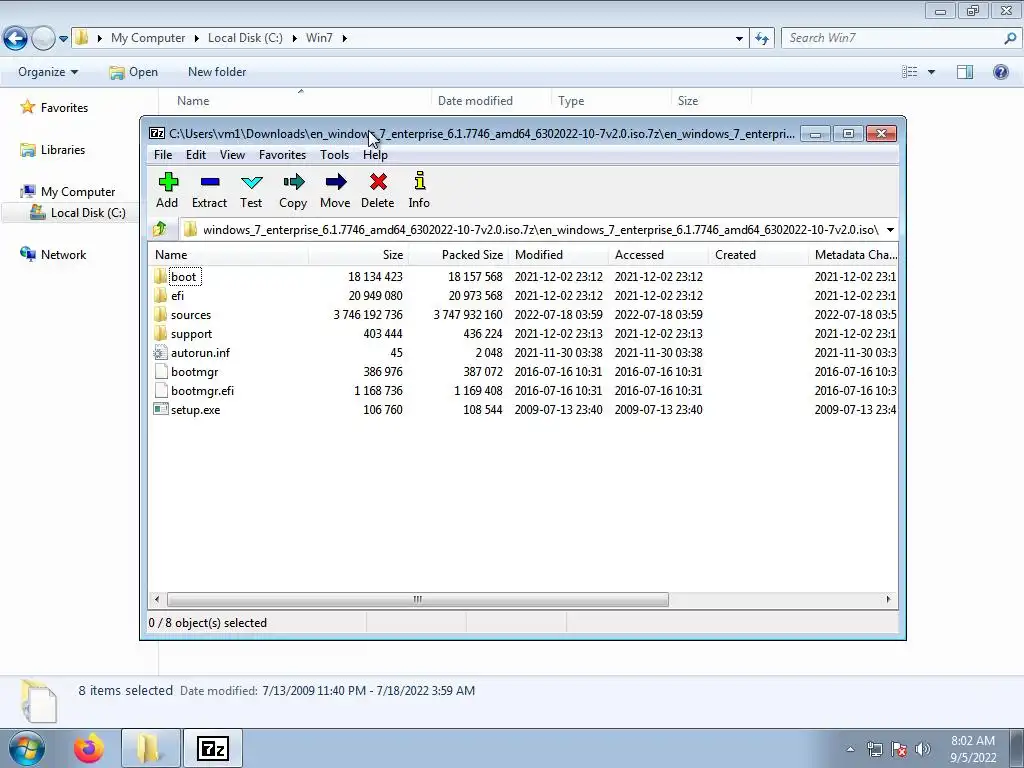Expand breadcrumb arrow after My Computer
Image resolution: width=1024 pixels, height=768 pixels.
click(x=196, y=39)
